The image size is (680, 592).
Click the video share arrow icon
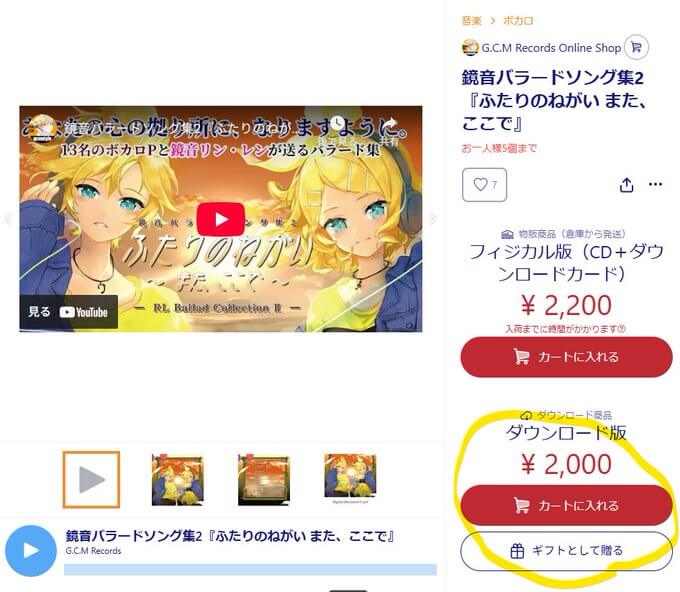pyautogui.click(x=389, y=123)
